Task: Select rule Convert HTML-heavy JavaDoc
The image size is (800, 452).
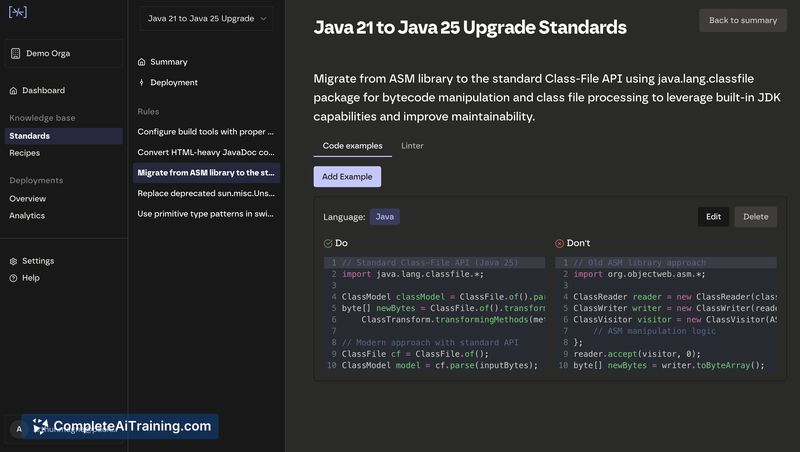Action: [x=206, y=152]
